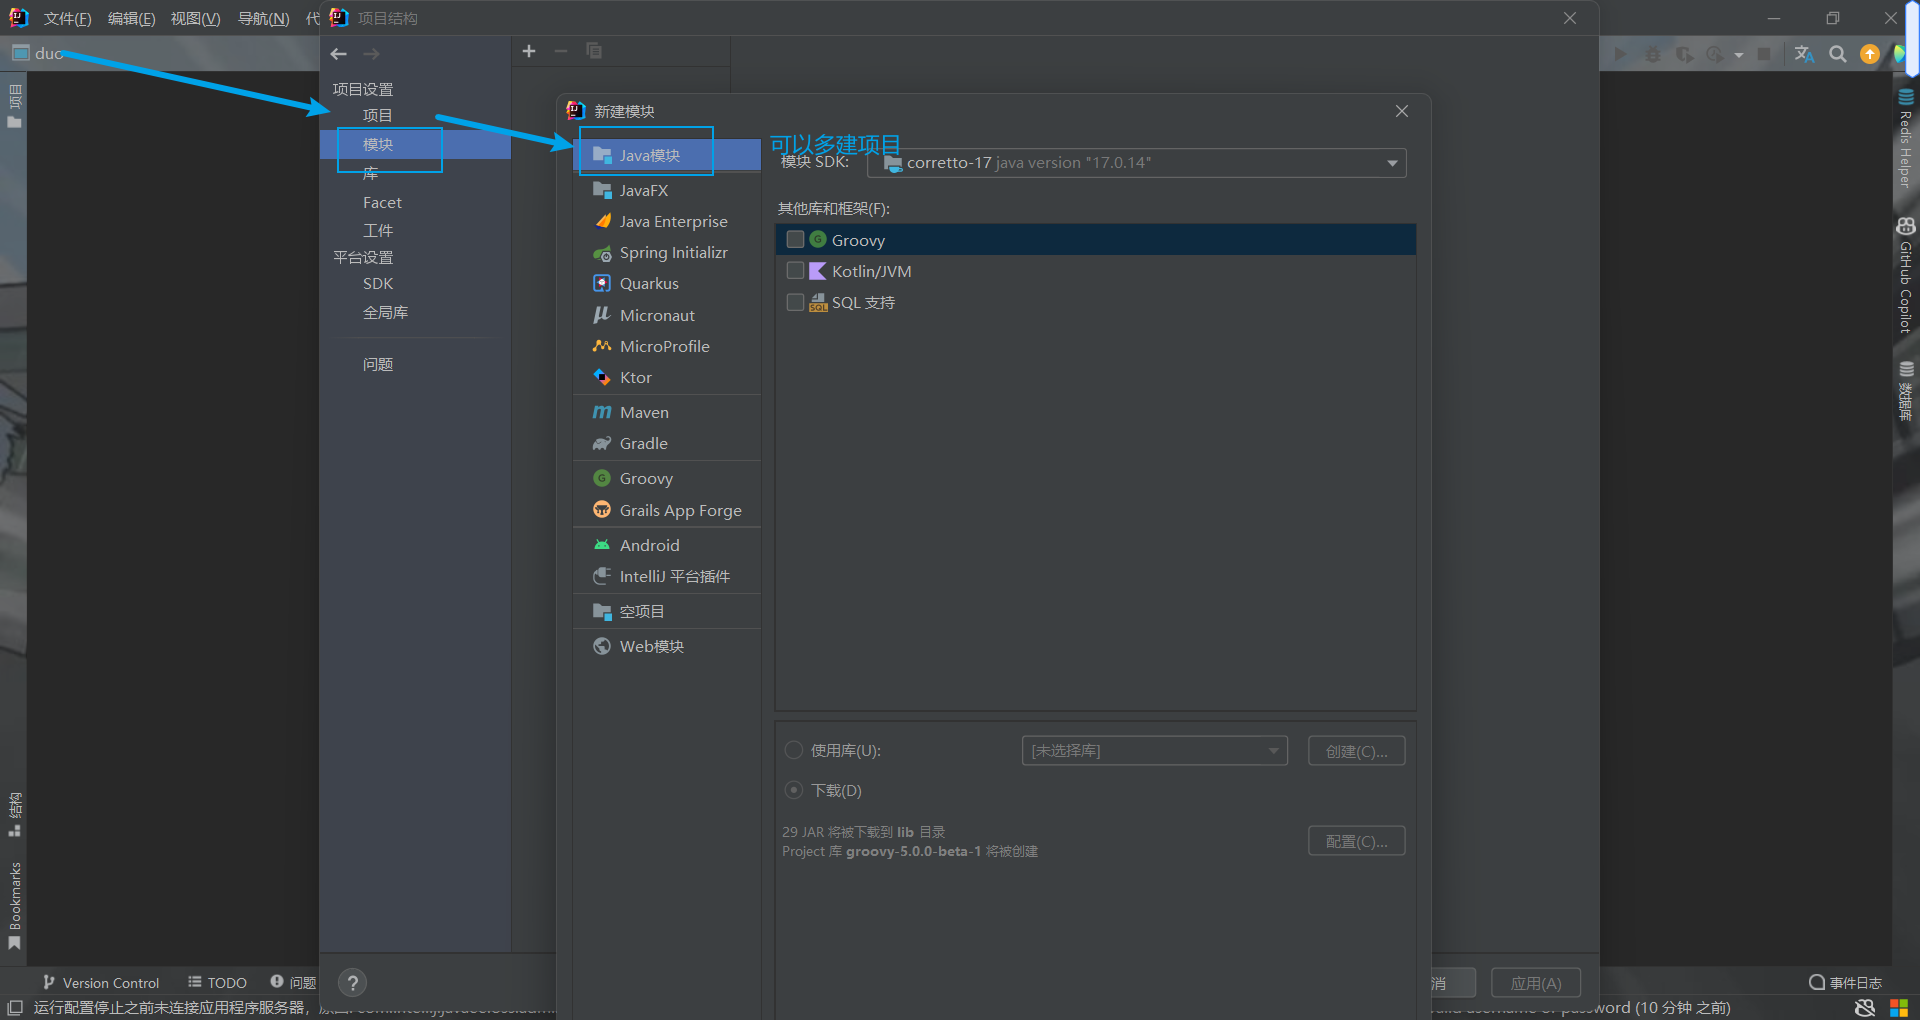Choose Web模块 module type
This screenshot has width=1920, height=1020.
coord(667,646)
